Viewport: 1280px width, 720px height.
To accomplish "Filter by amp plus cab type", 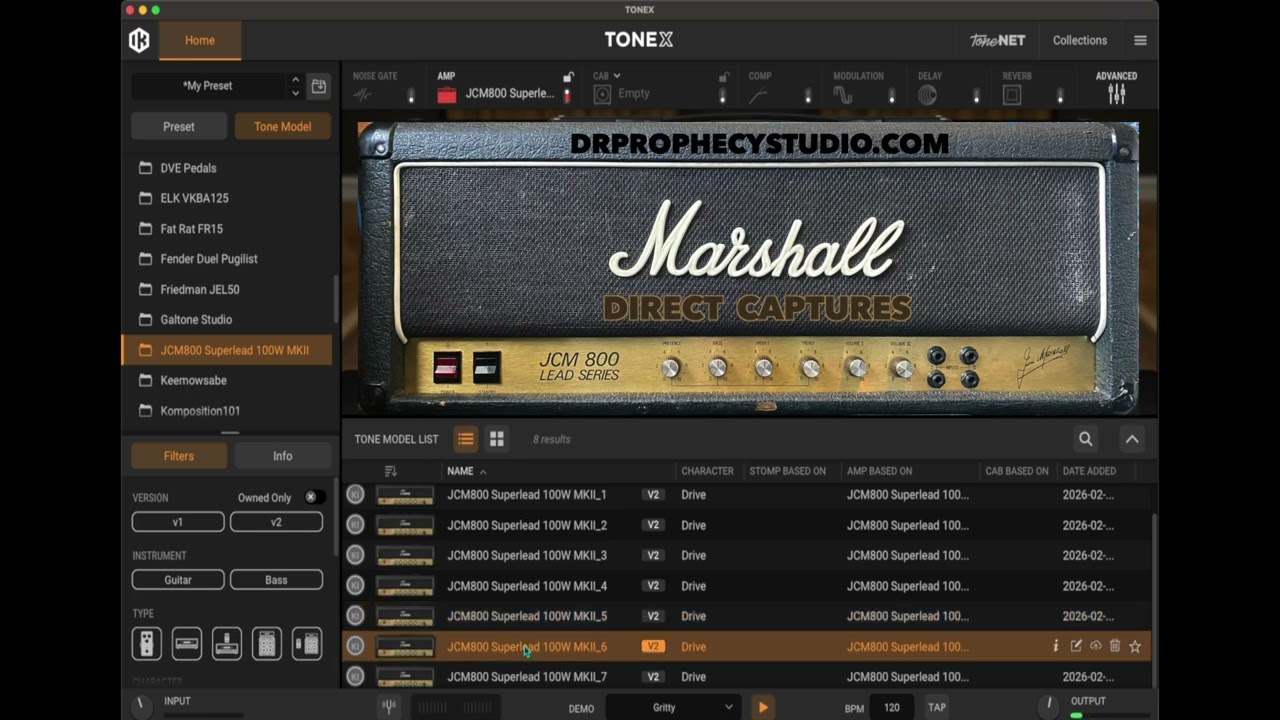I will click(x=267, y=644).
